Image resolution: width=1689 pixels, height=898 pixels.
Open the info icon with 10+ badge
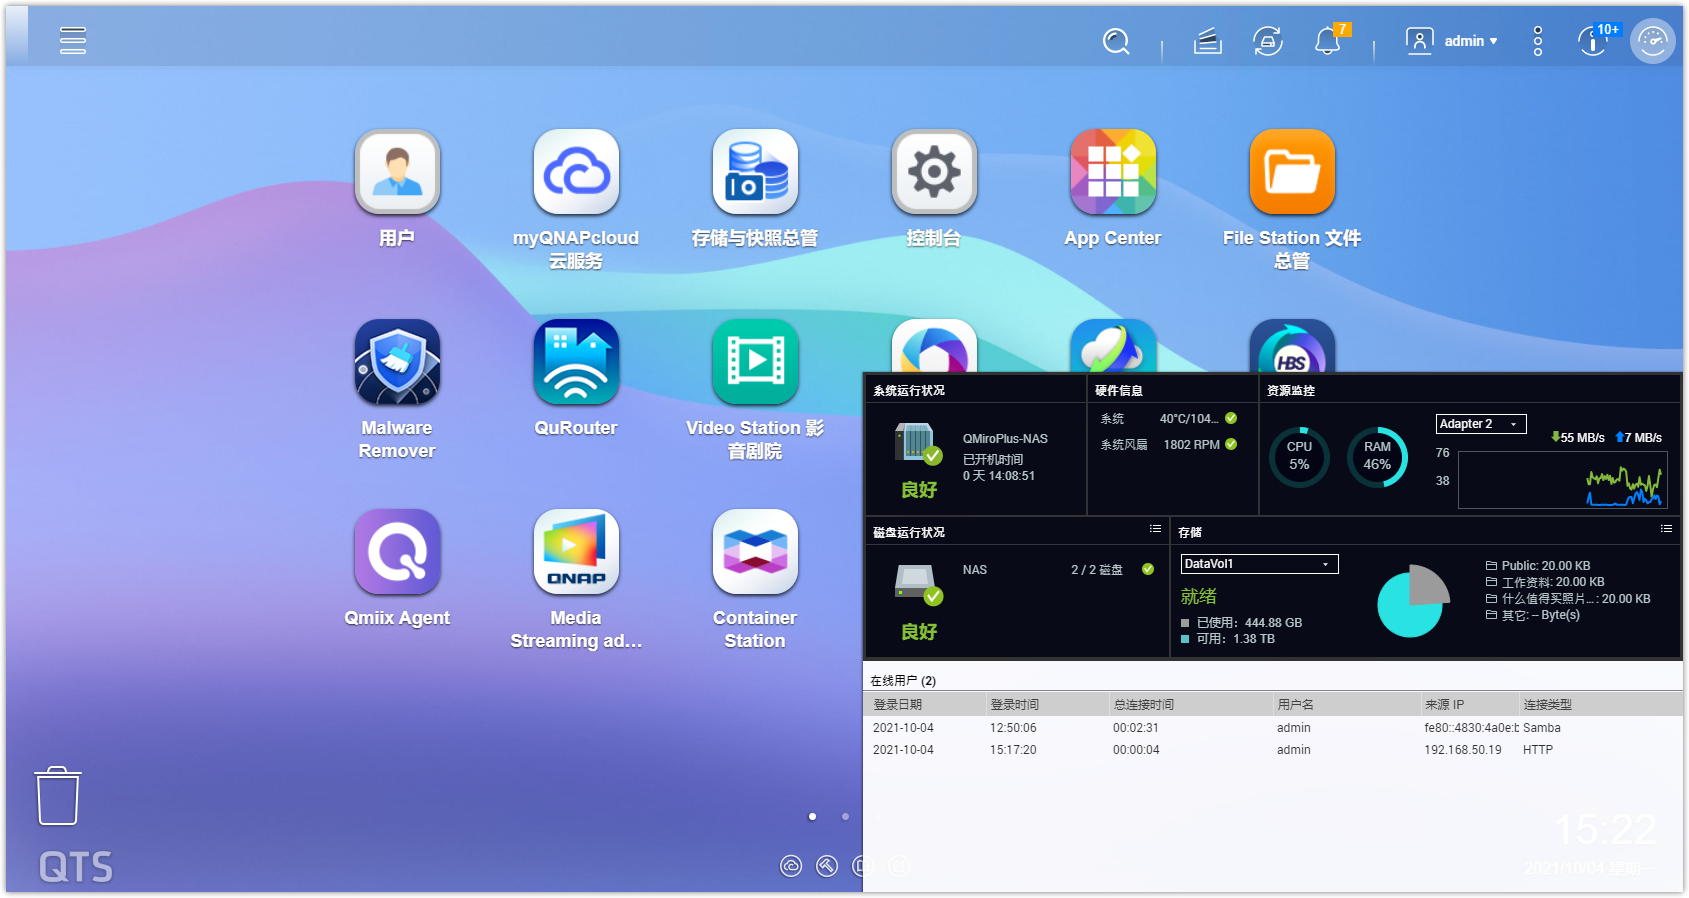1595,41
